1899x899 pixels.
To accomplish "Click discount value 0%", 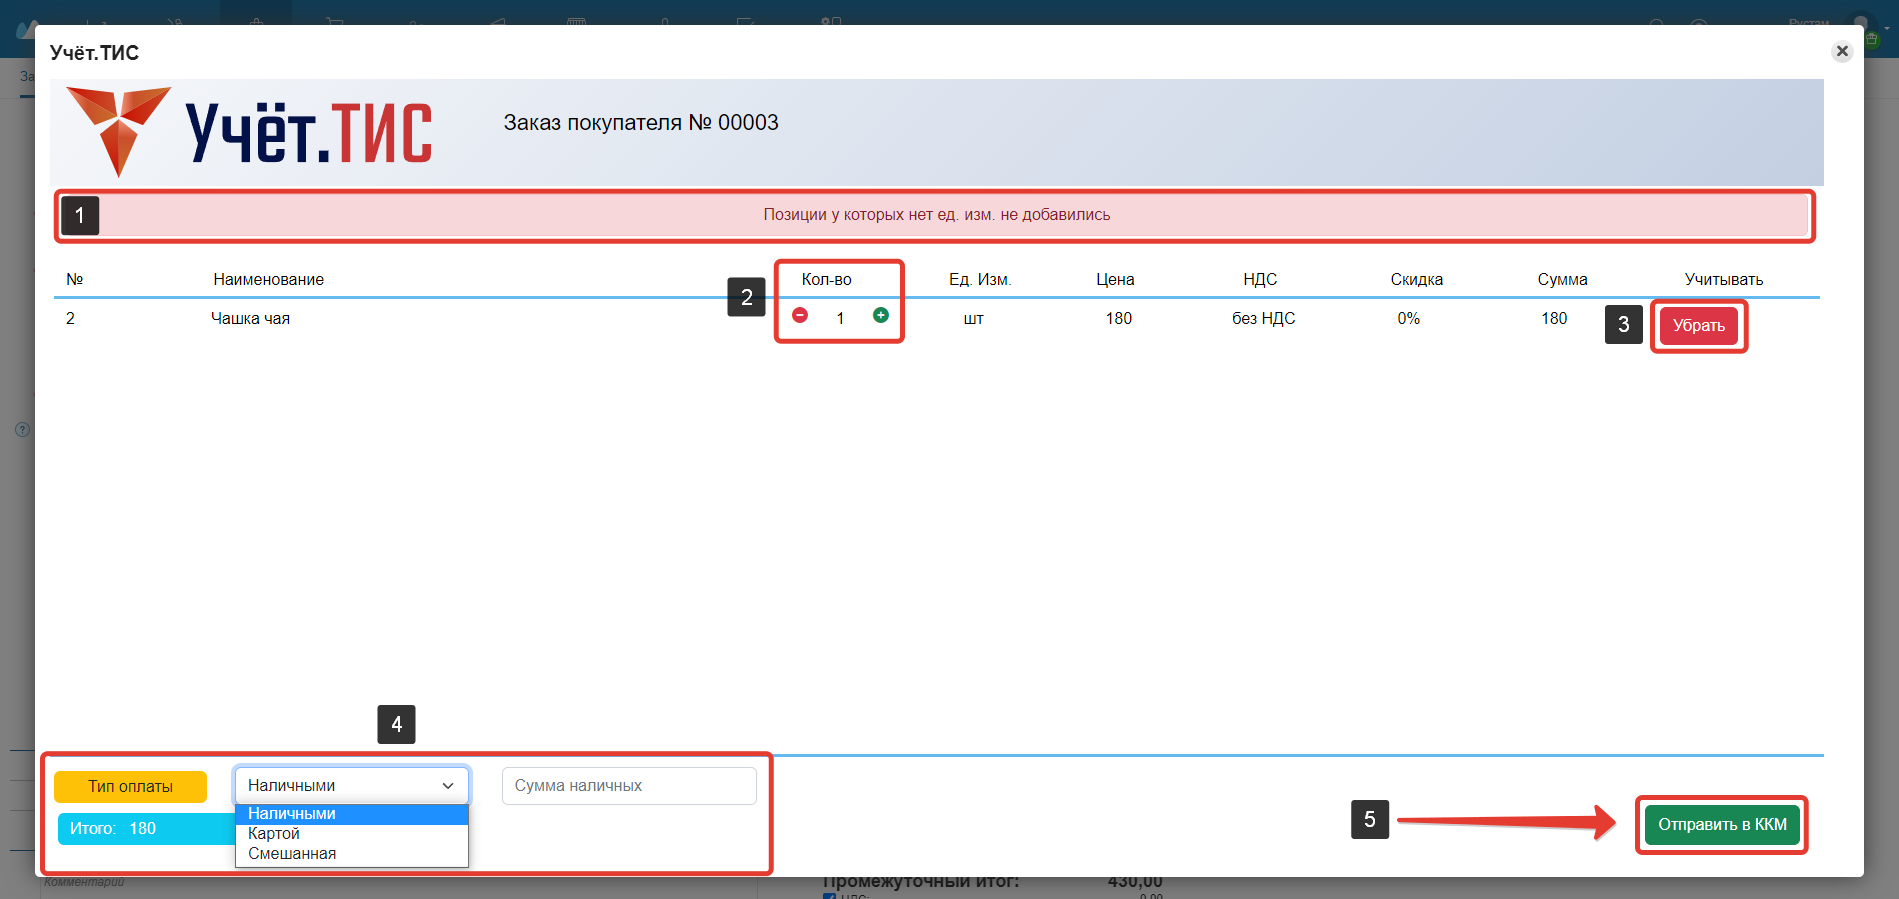I will tap(1408, 319).
